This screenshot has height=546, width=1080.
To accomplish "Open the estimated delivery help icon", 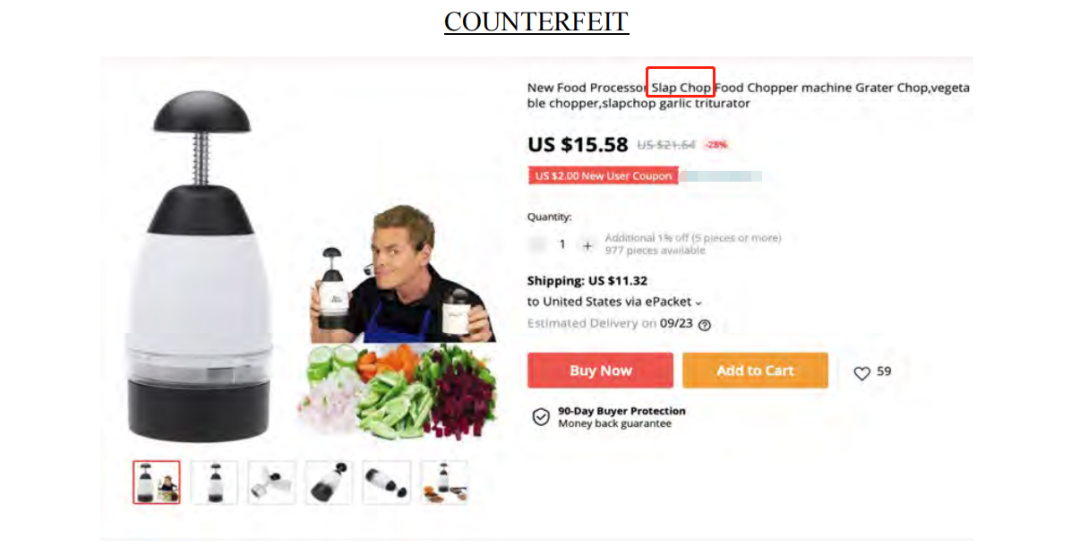I will pyautogui.click(x=704, y=325).
